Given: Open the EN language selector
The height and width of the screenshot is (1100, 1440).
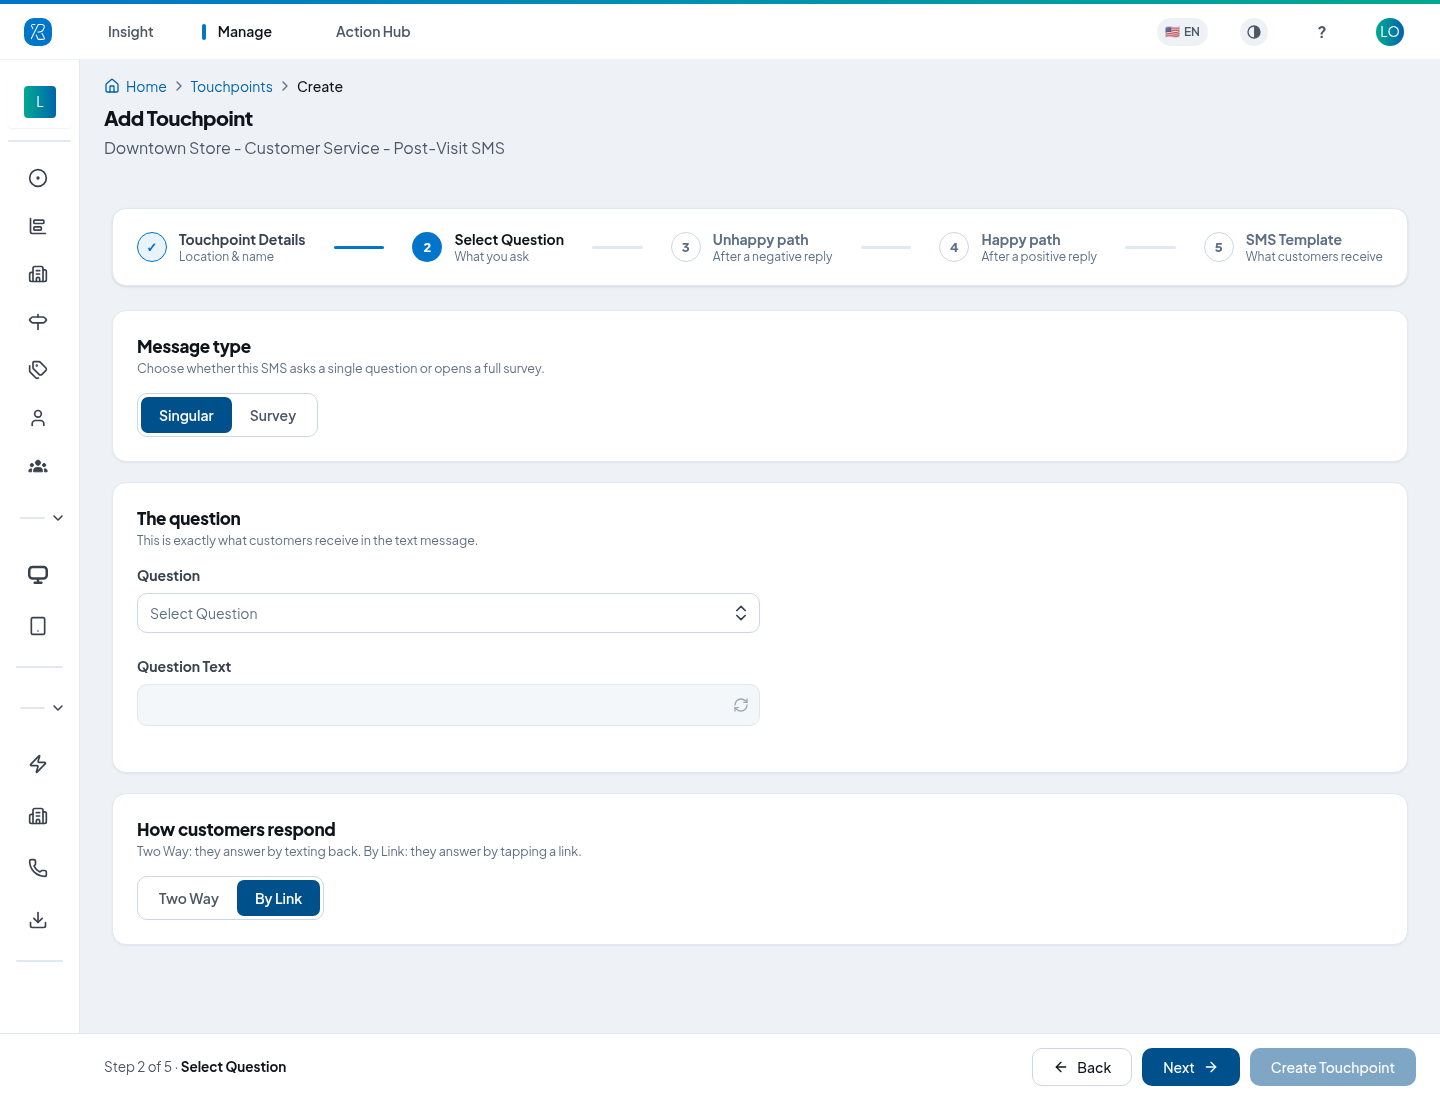Looking at the screenshot, I should click(x=1182, y=32).
